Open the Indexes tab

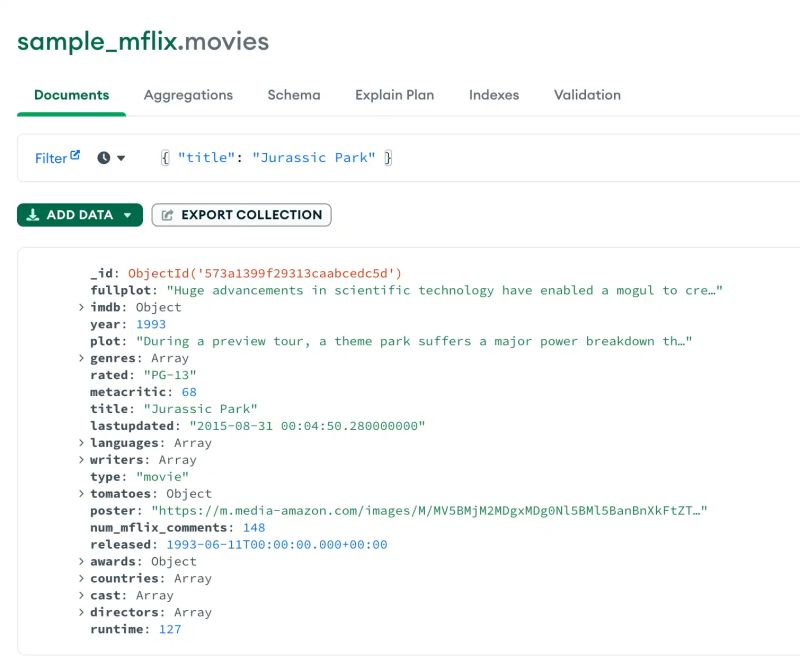495,95
